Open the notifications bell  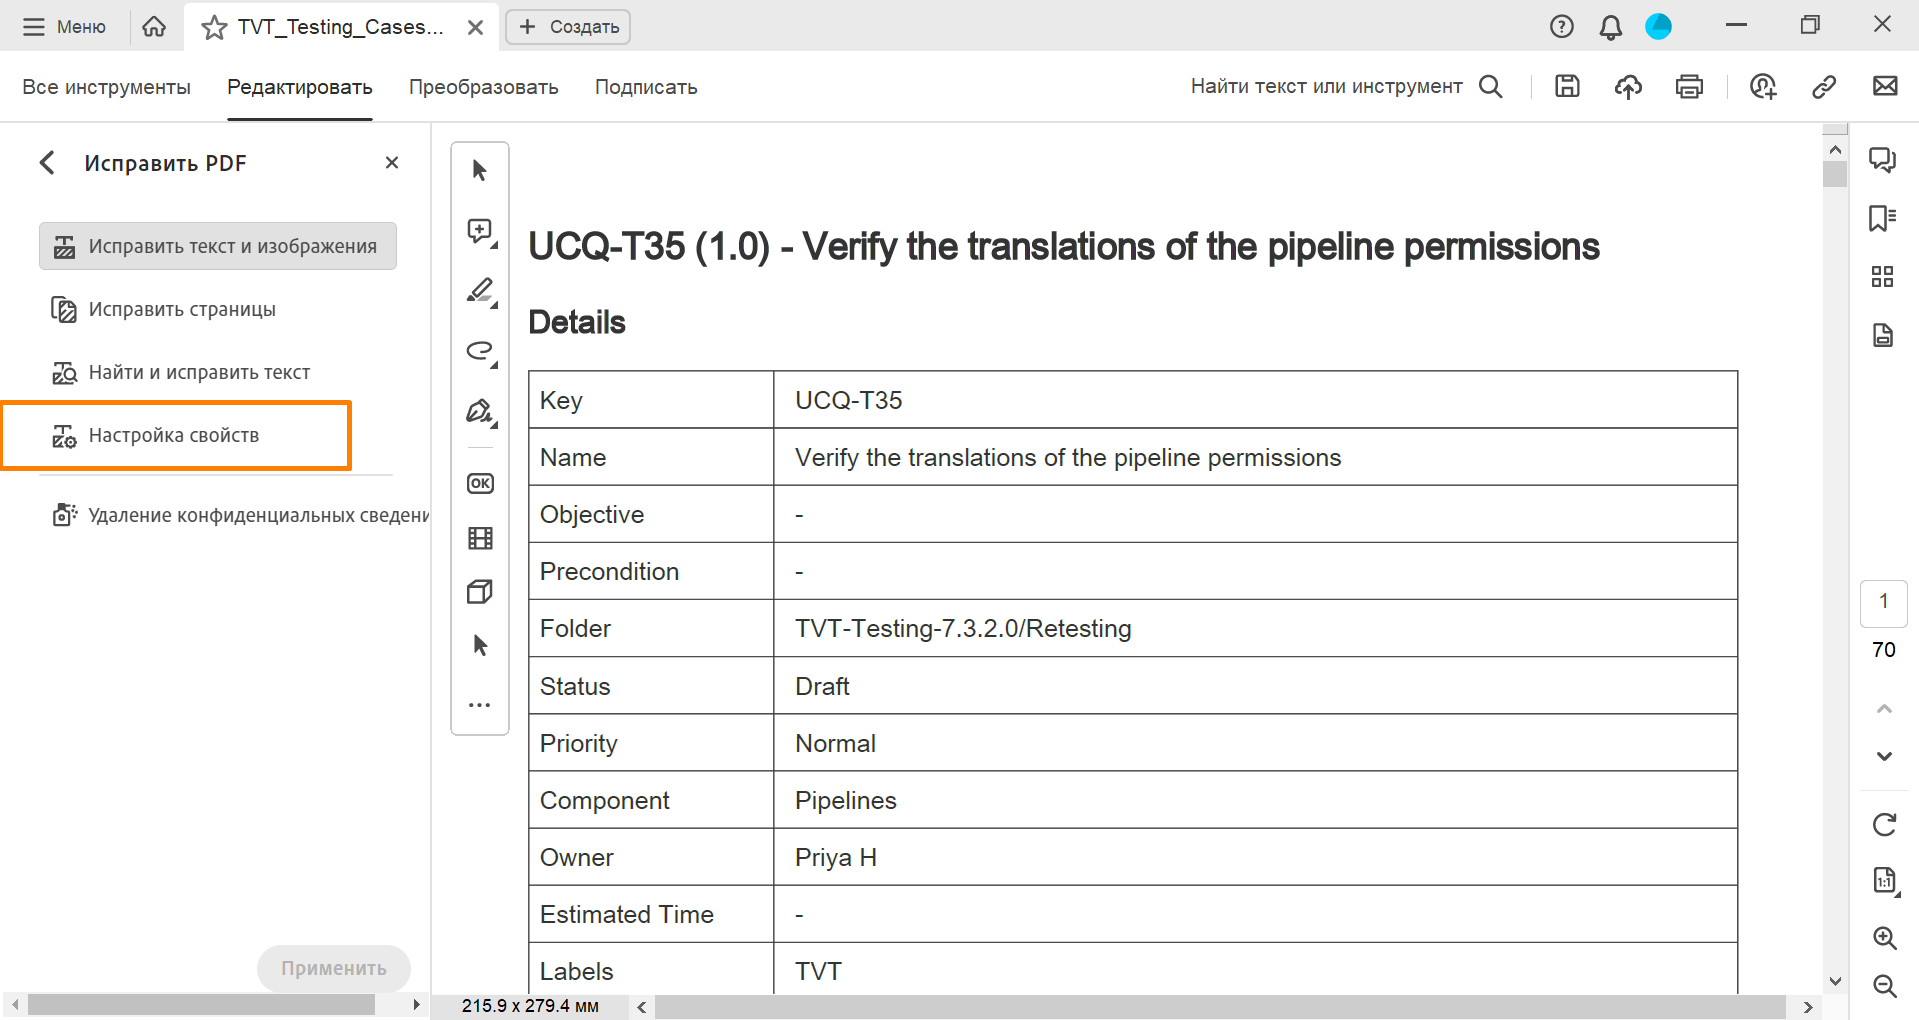pyautogui.click(x=1610, y=27)
